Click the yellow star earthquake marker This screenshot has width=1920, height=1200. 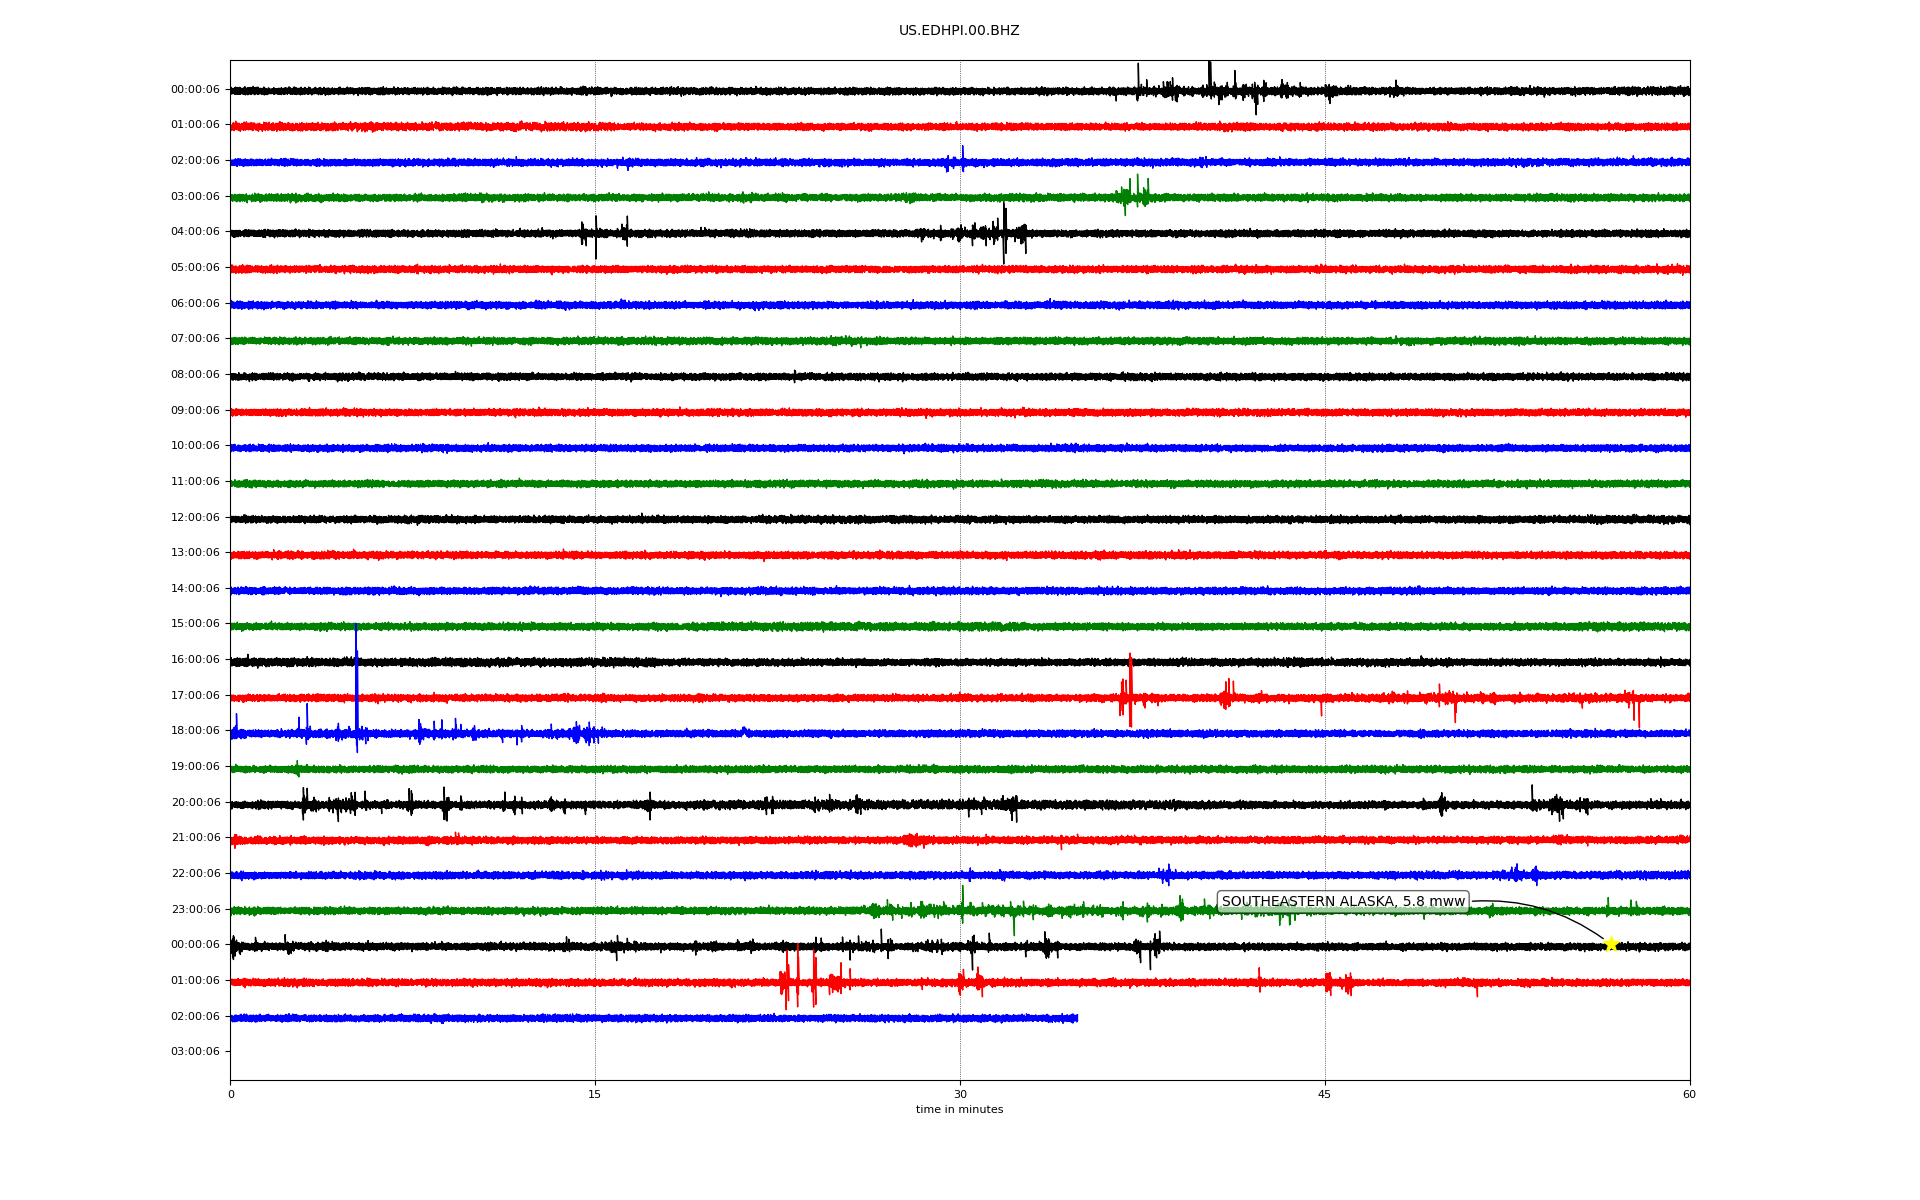pos(1610,944)
